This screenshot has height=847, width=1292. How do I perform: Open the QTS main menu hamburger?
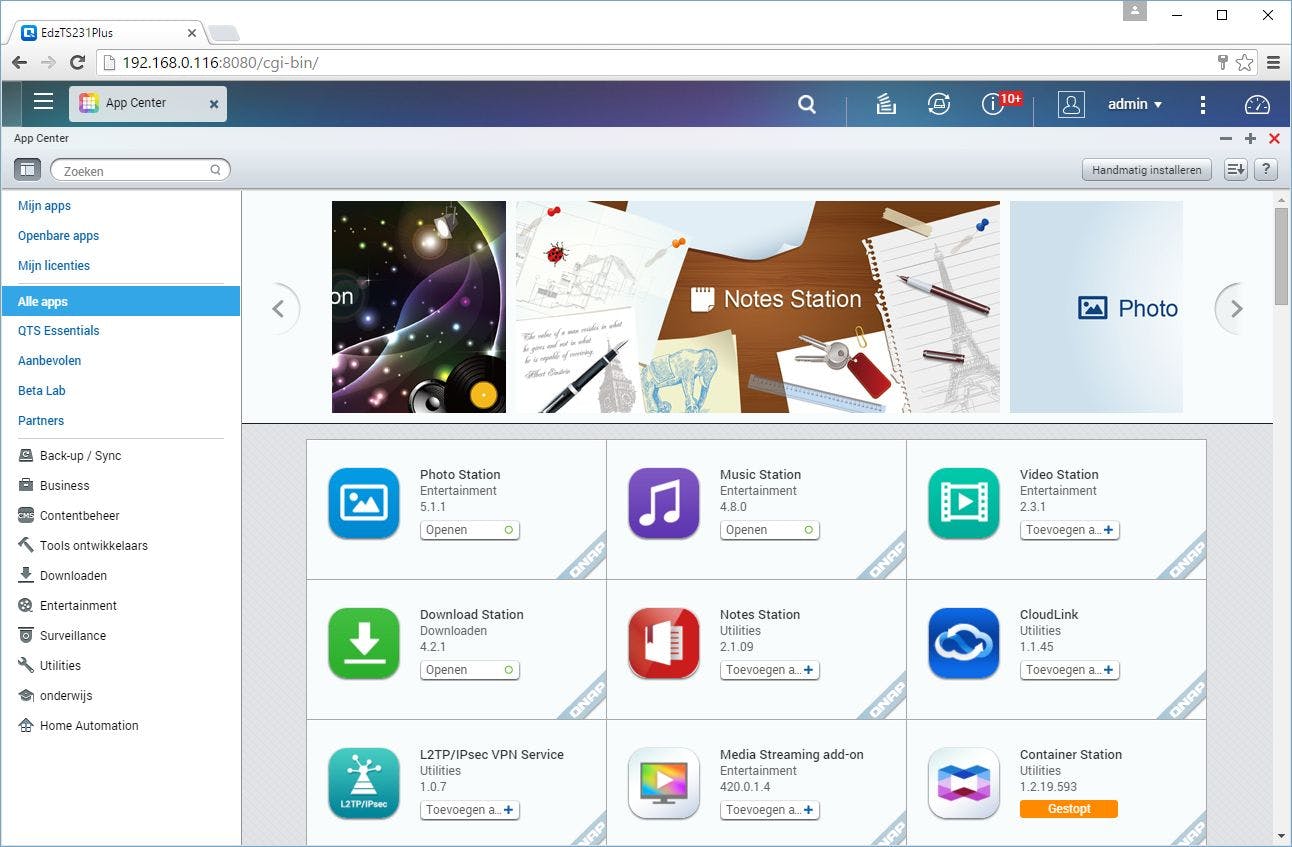click(43, 102)
